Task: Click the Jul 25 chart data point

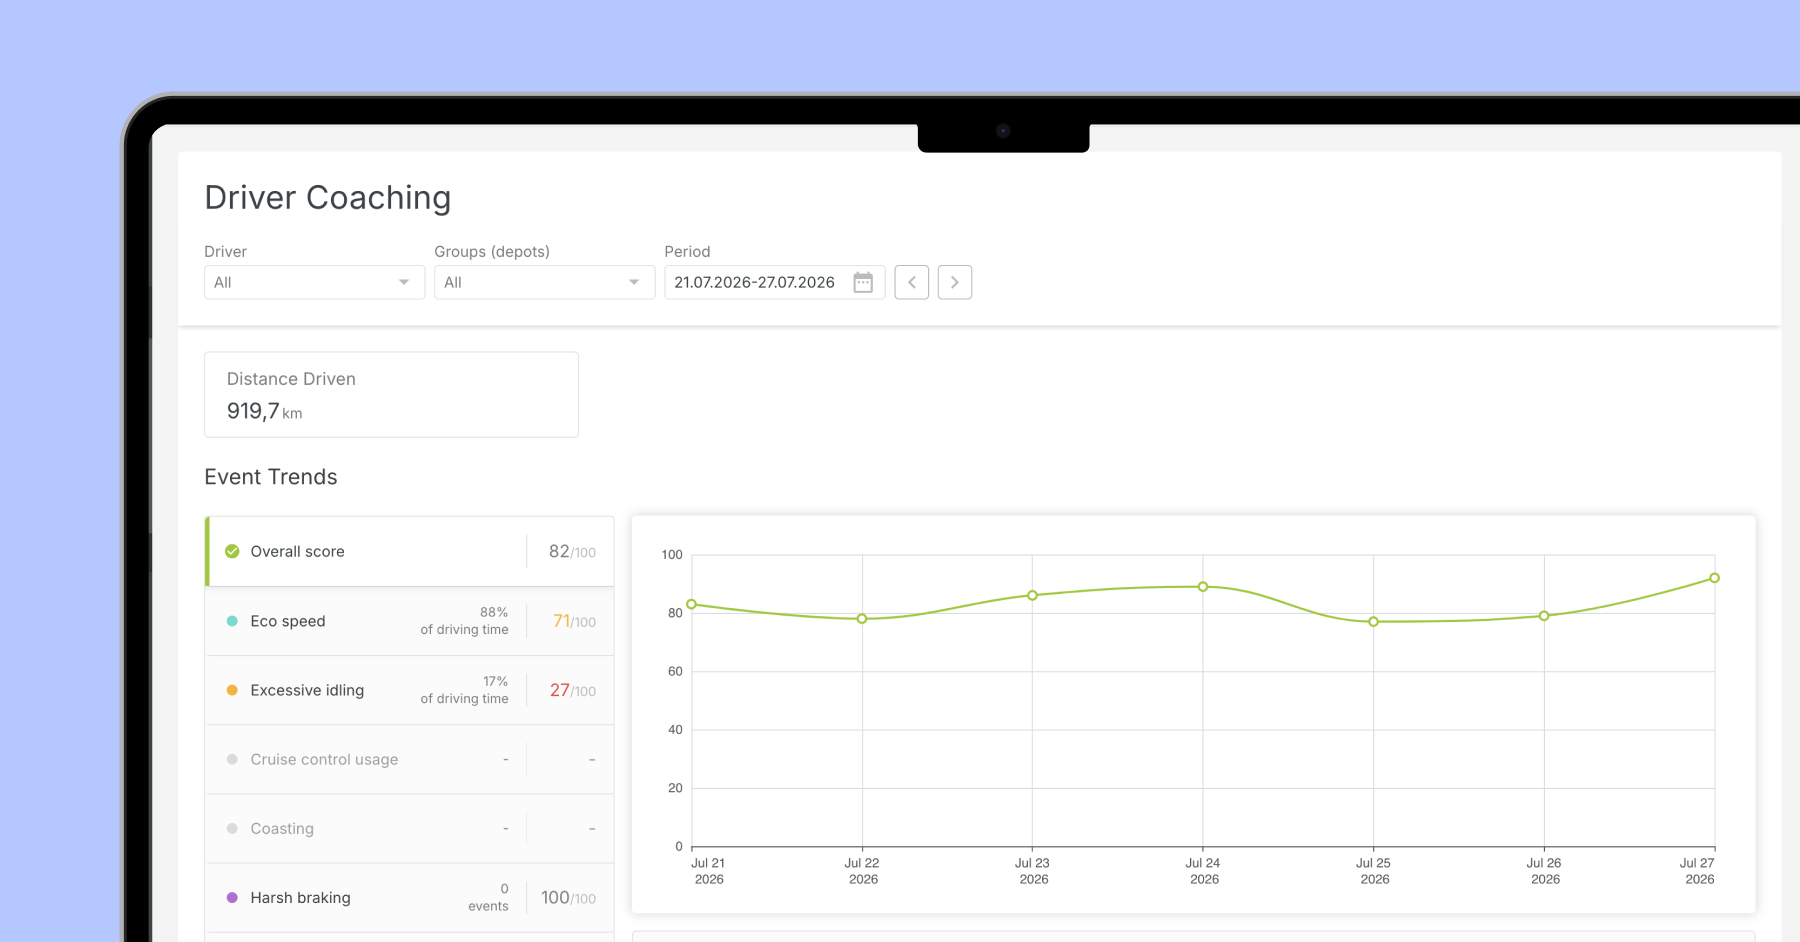Action: pos(1373,622)
